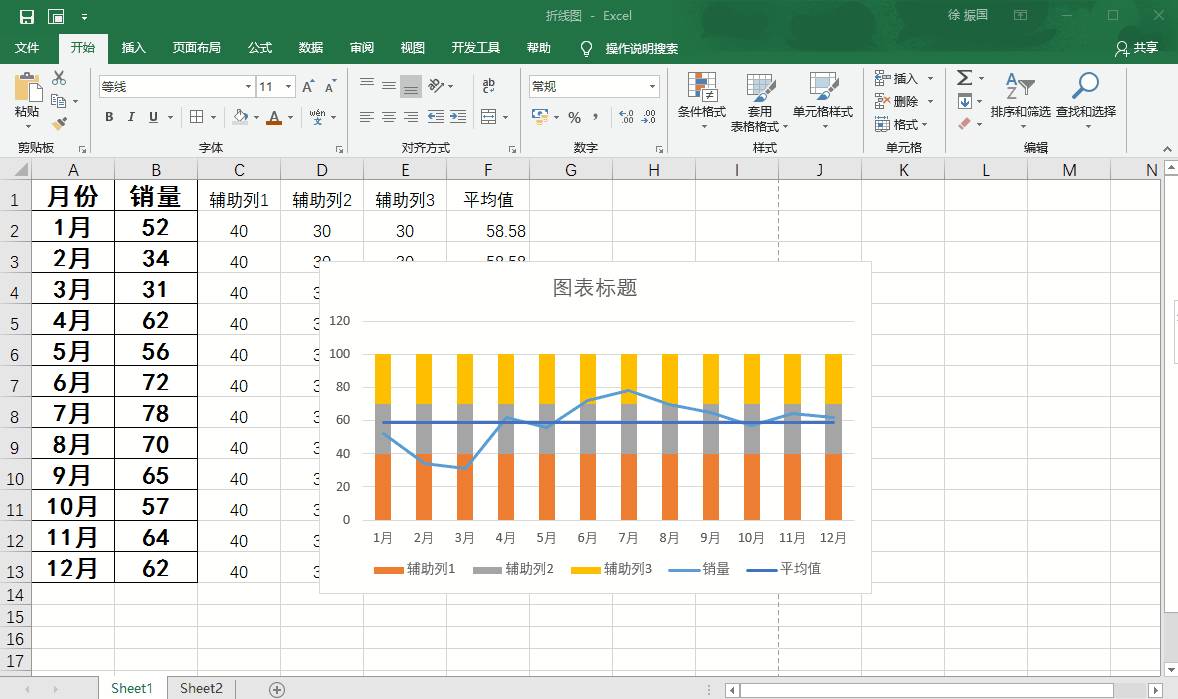Apply percent style to the cells
The width and height of the screenshot is (1178, 699).
click(x=574, y=117)
